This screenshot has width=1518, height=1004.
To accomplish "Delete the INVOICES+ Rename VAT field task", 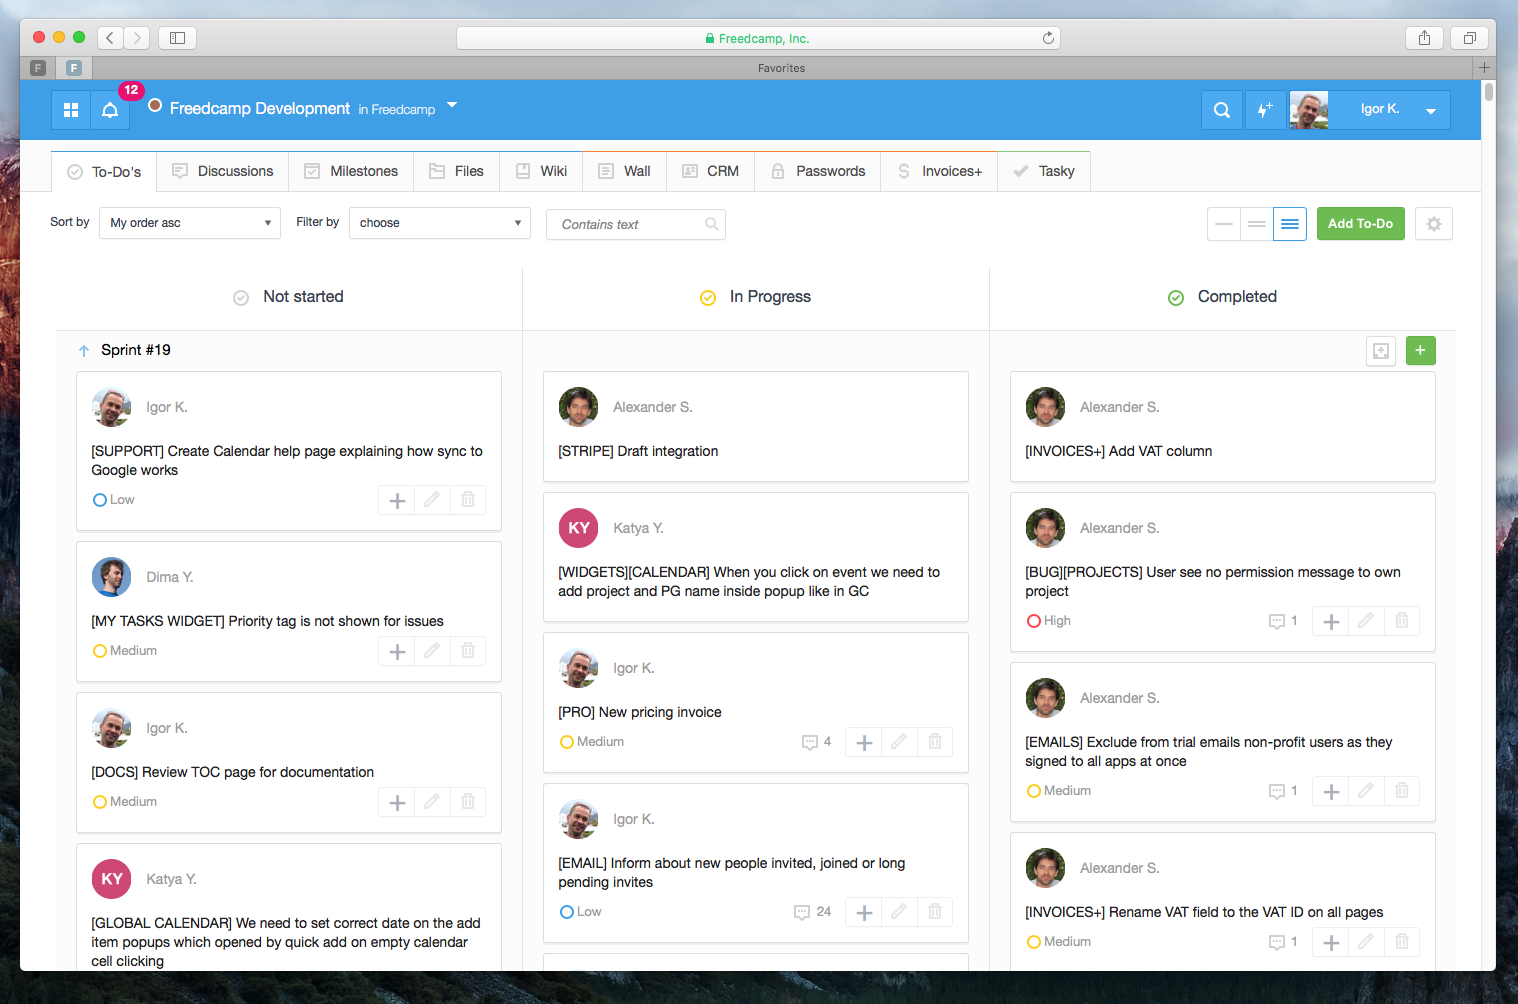I will [x=1402, y=942].
